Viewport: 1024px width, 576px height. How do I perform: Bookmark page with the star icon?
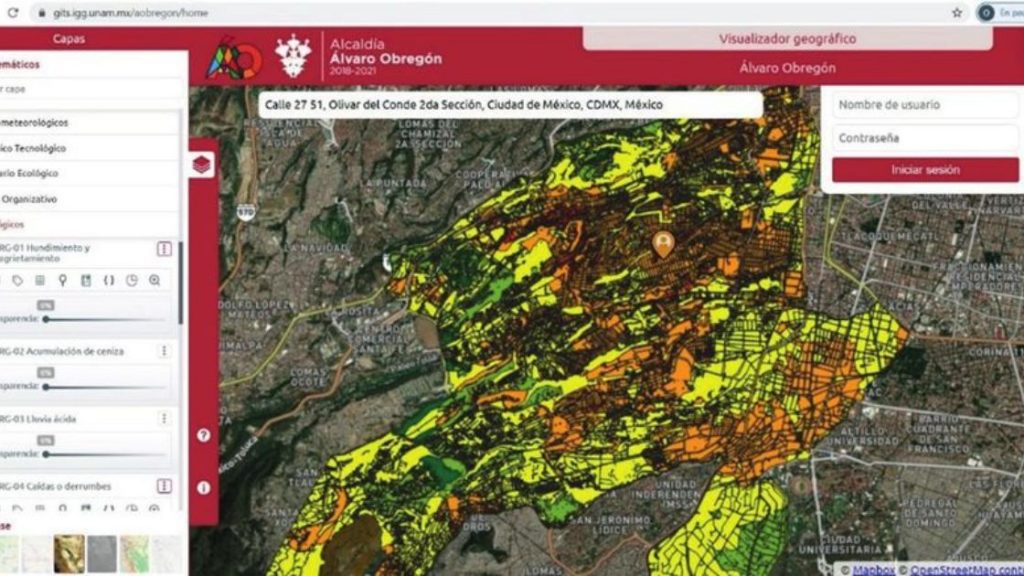click(x=957, y=13)
